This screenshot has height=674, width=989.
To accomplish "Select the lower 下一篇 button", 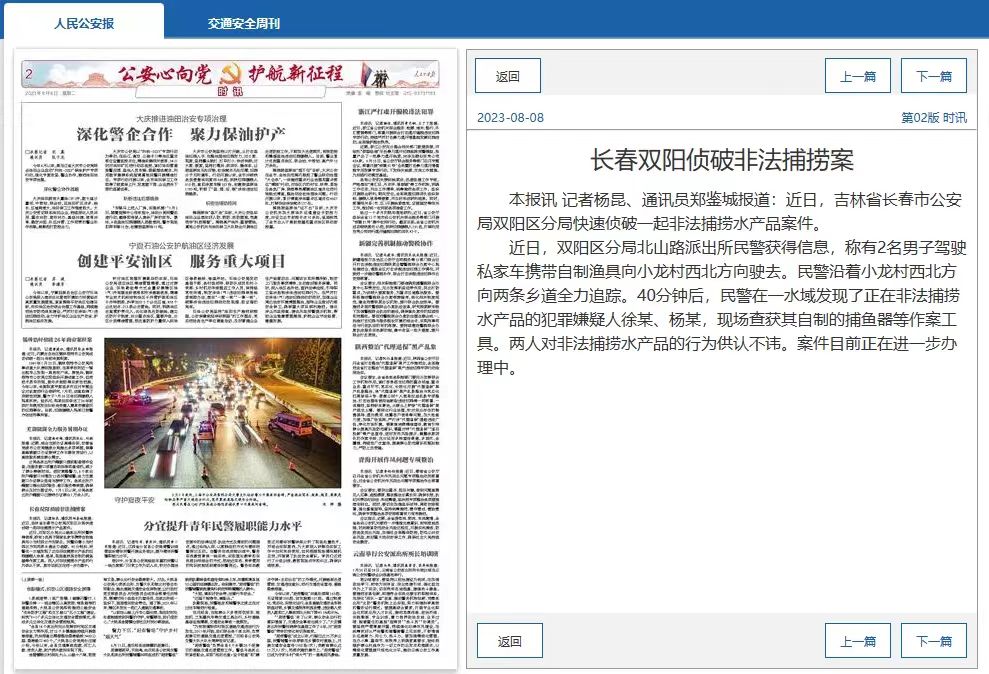I will point(933,641).
